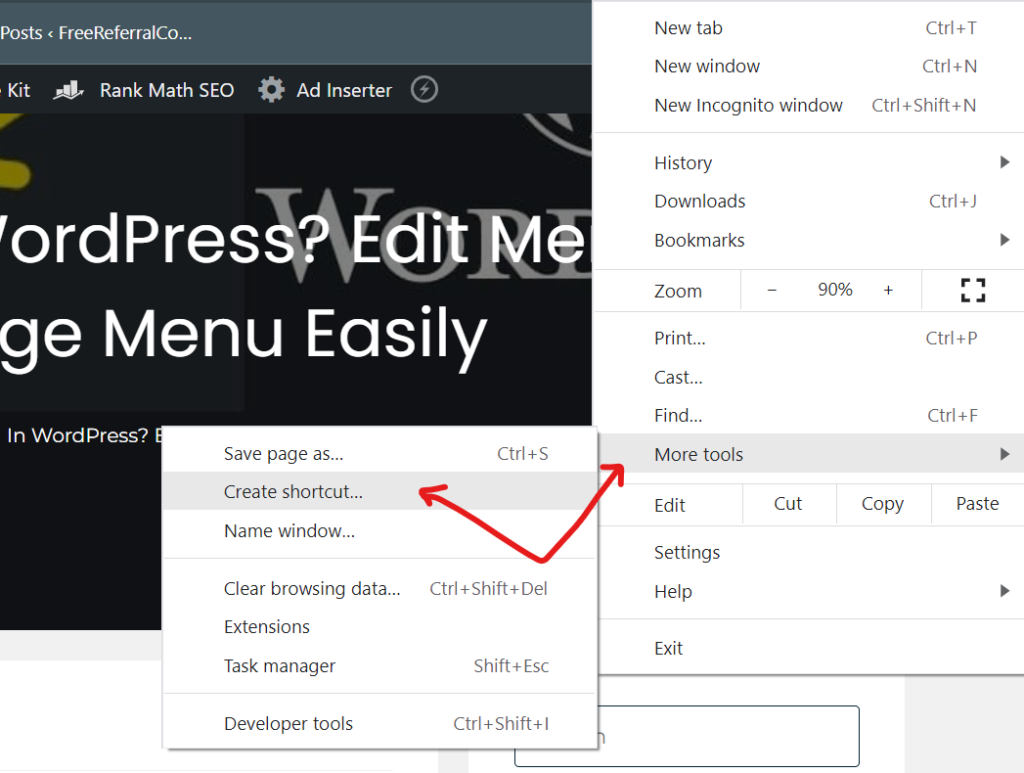
Task: Open the Task manager
Action: click(279, 666)
